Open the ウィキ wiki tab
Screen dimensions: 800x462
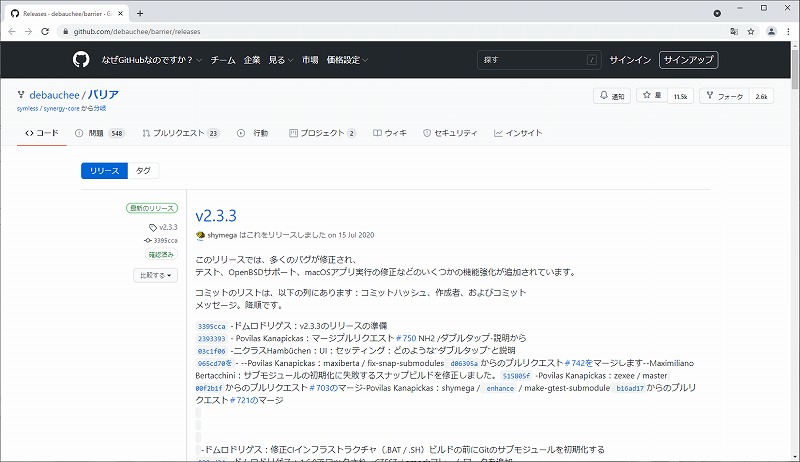pyautogui.click(x=390, y=133)
